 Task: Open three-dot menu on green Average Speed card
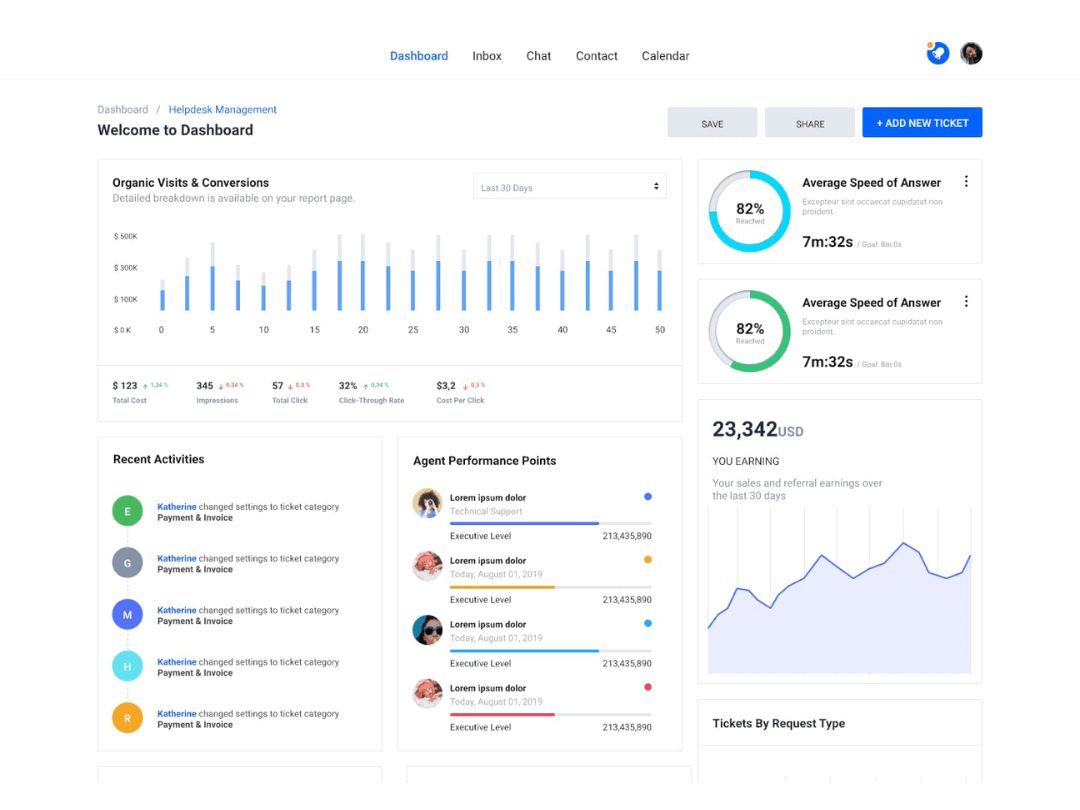pyautogui.click(x=966, y=301)
